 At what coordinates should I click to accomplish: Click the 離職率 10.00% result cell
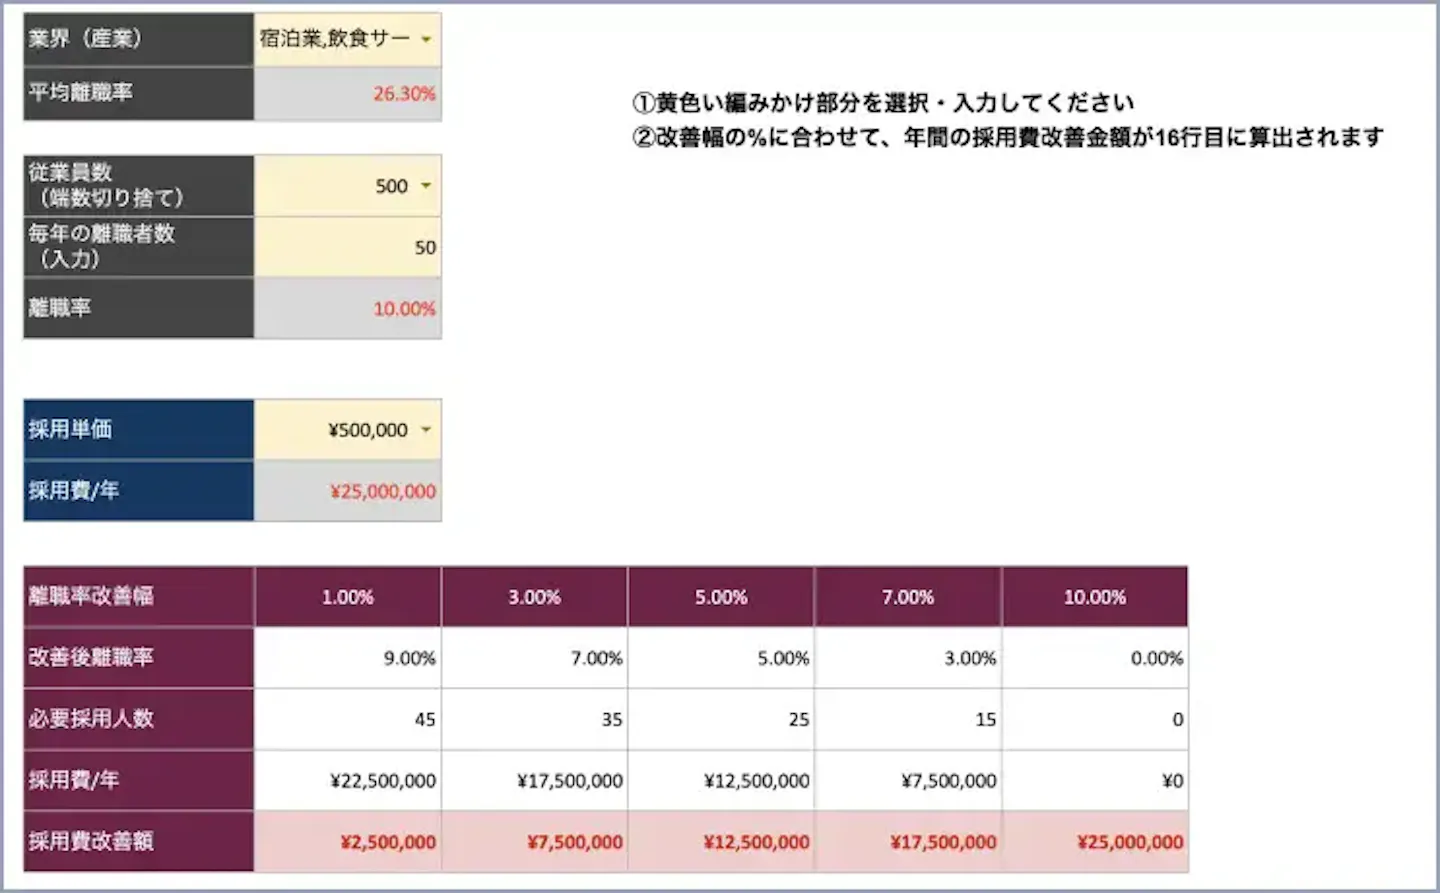pos(348,308)
